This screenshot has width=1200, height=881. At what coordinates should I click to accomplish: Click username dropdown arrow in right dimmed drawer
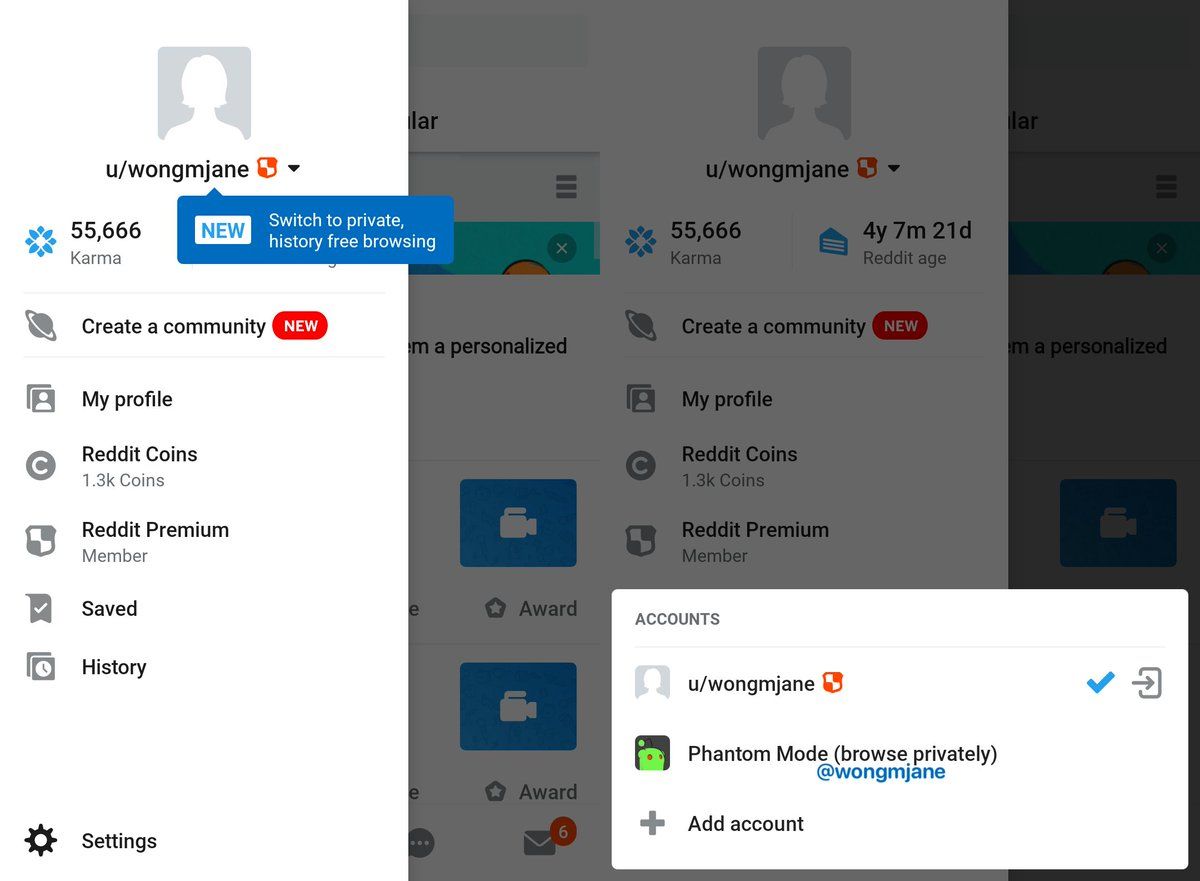point(894,169)
